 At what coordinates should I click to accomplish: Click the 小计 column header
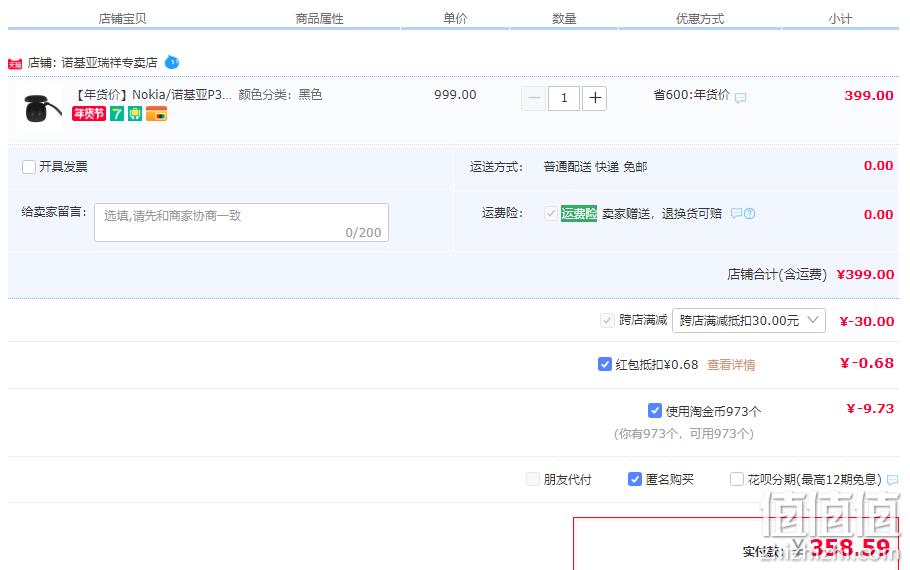[x=840, y=19]
